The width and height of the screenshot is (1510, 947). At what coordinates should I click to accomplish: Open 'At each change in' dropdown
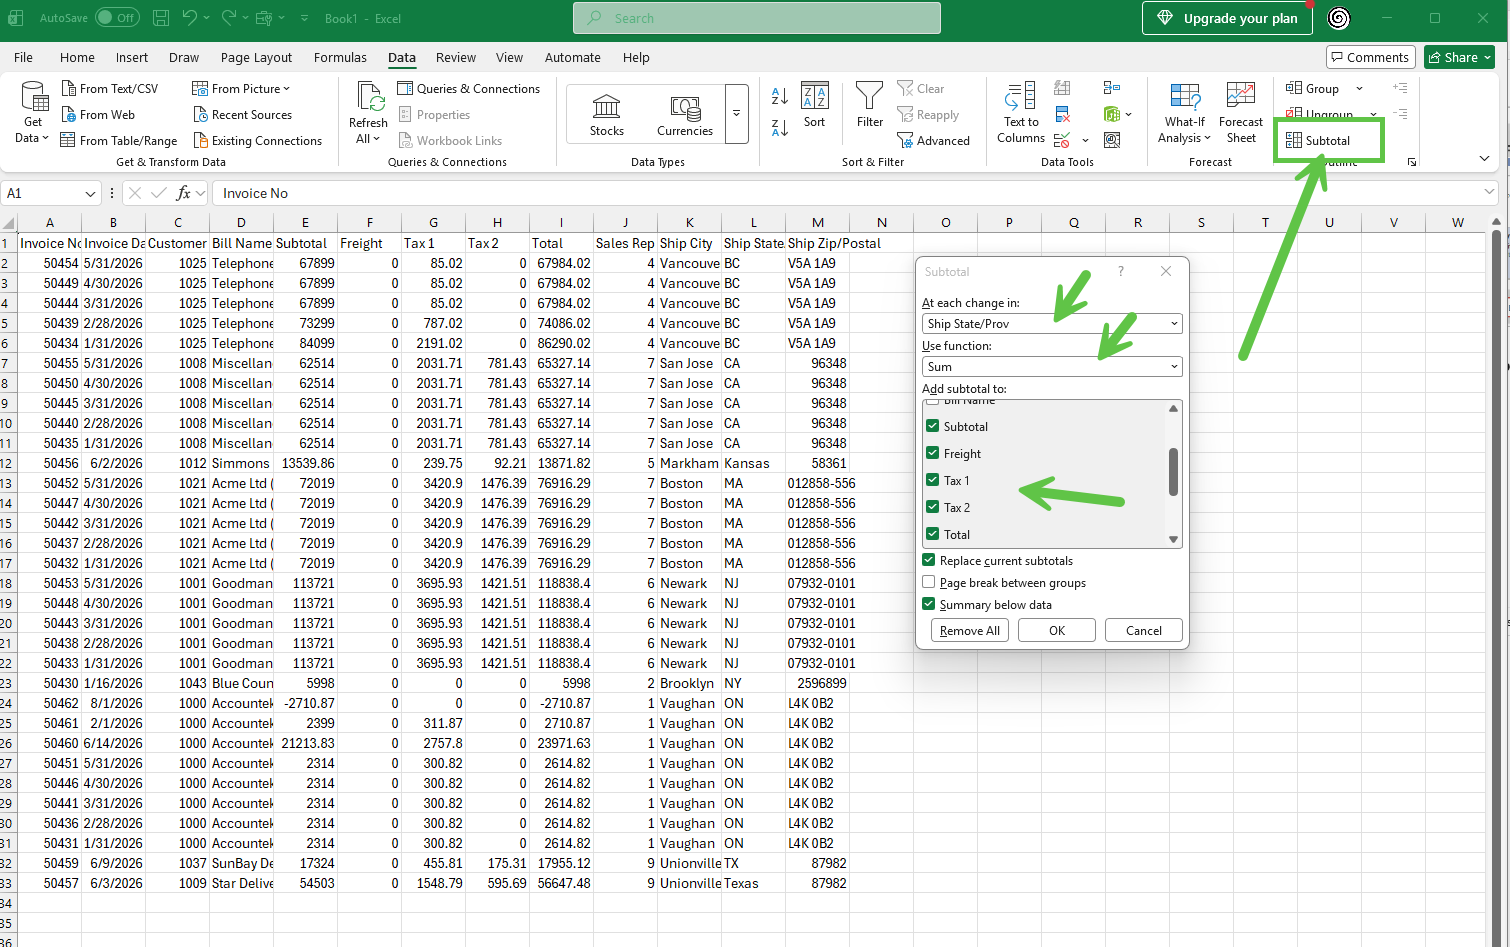click(1052, 324)
